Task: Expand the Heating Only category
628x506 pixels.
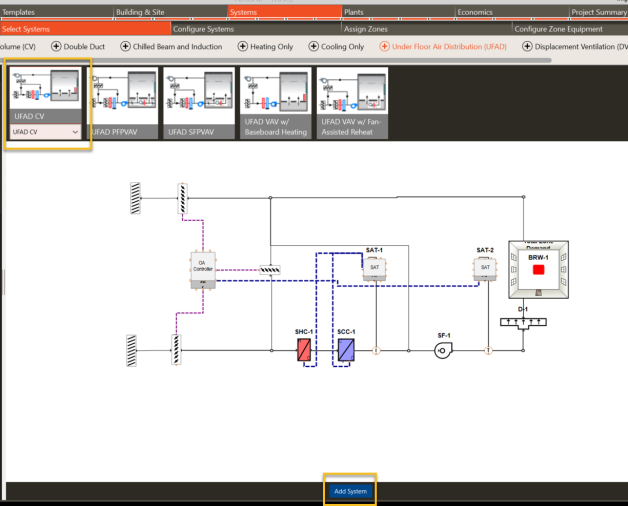Action: 266,46
